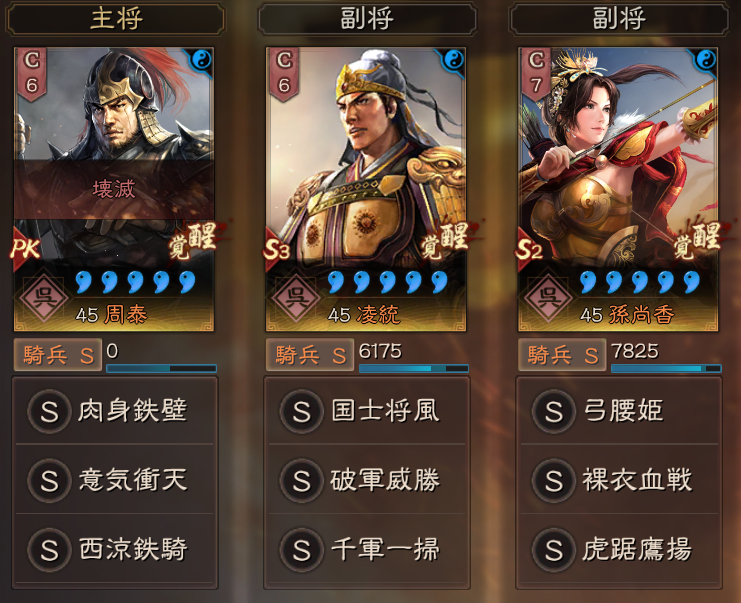The width and height of the screenshot is (741, 603).
Task: Click the yin-yang icon on 周泰's card
Action: [202, 60]
